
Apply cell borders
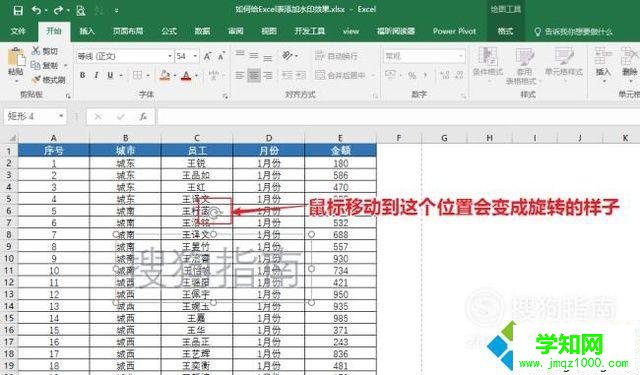click(x=138, y=75)
